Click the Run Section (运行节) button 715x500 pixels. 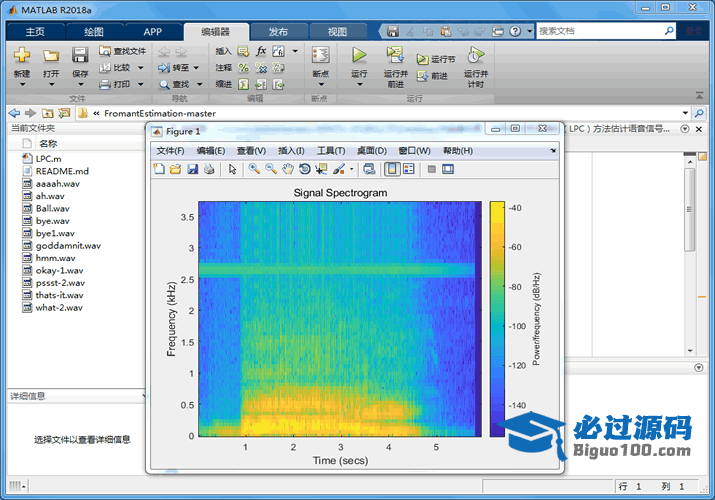click(435, 59)
